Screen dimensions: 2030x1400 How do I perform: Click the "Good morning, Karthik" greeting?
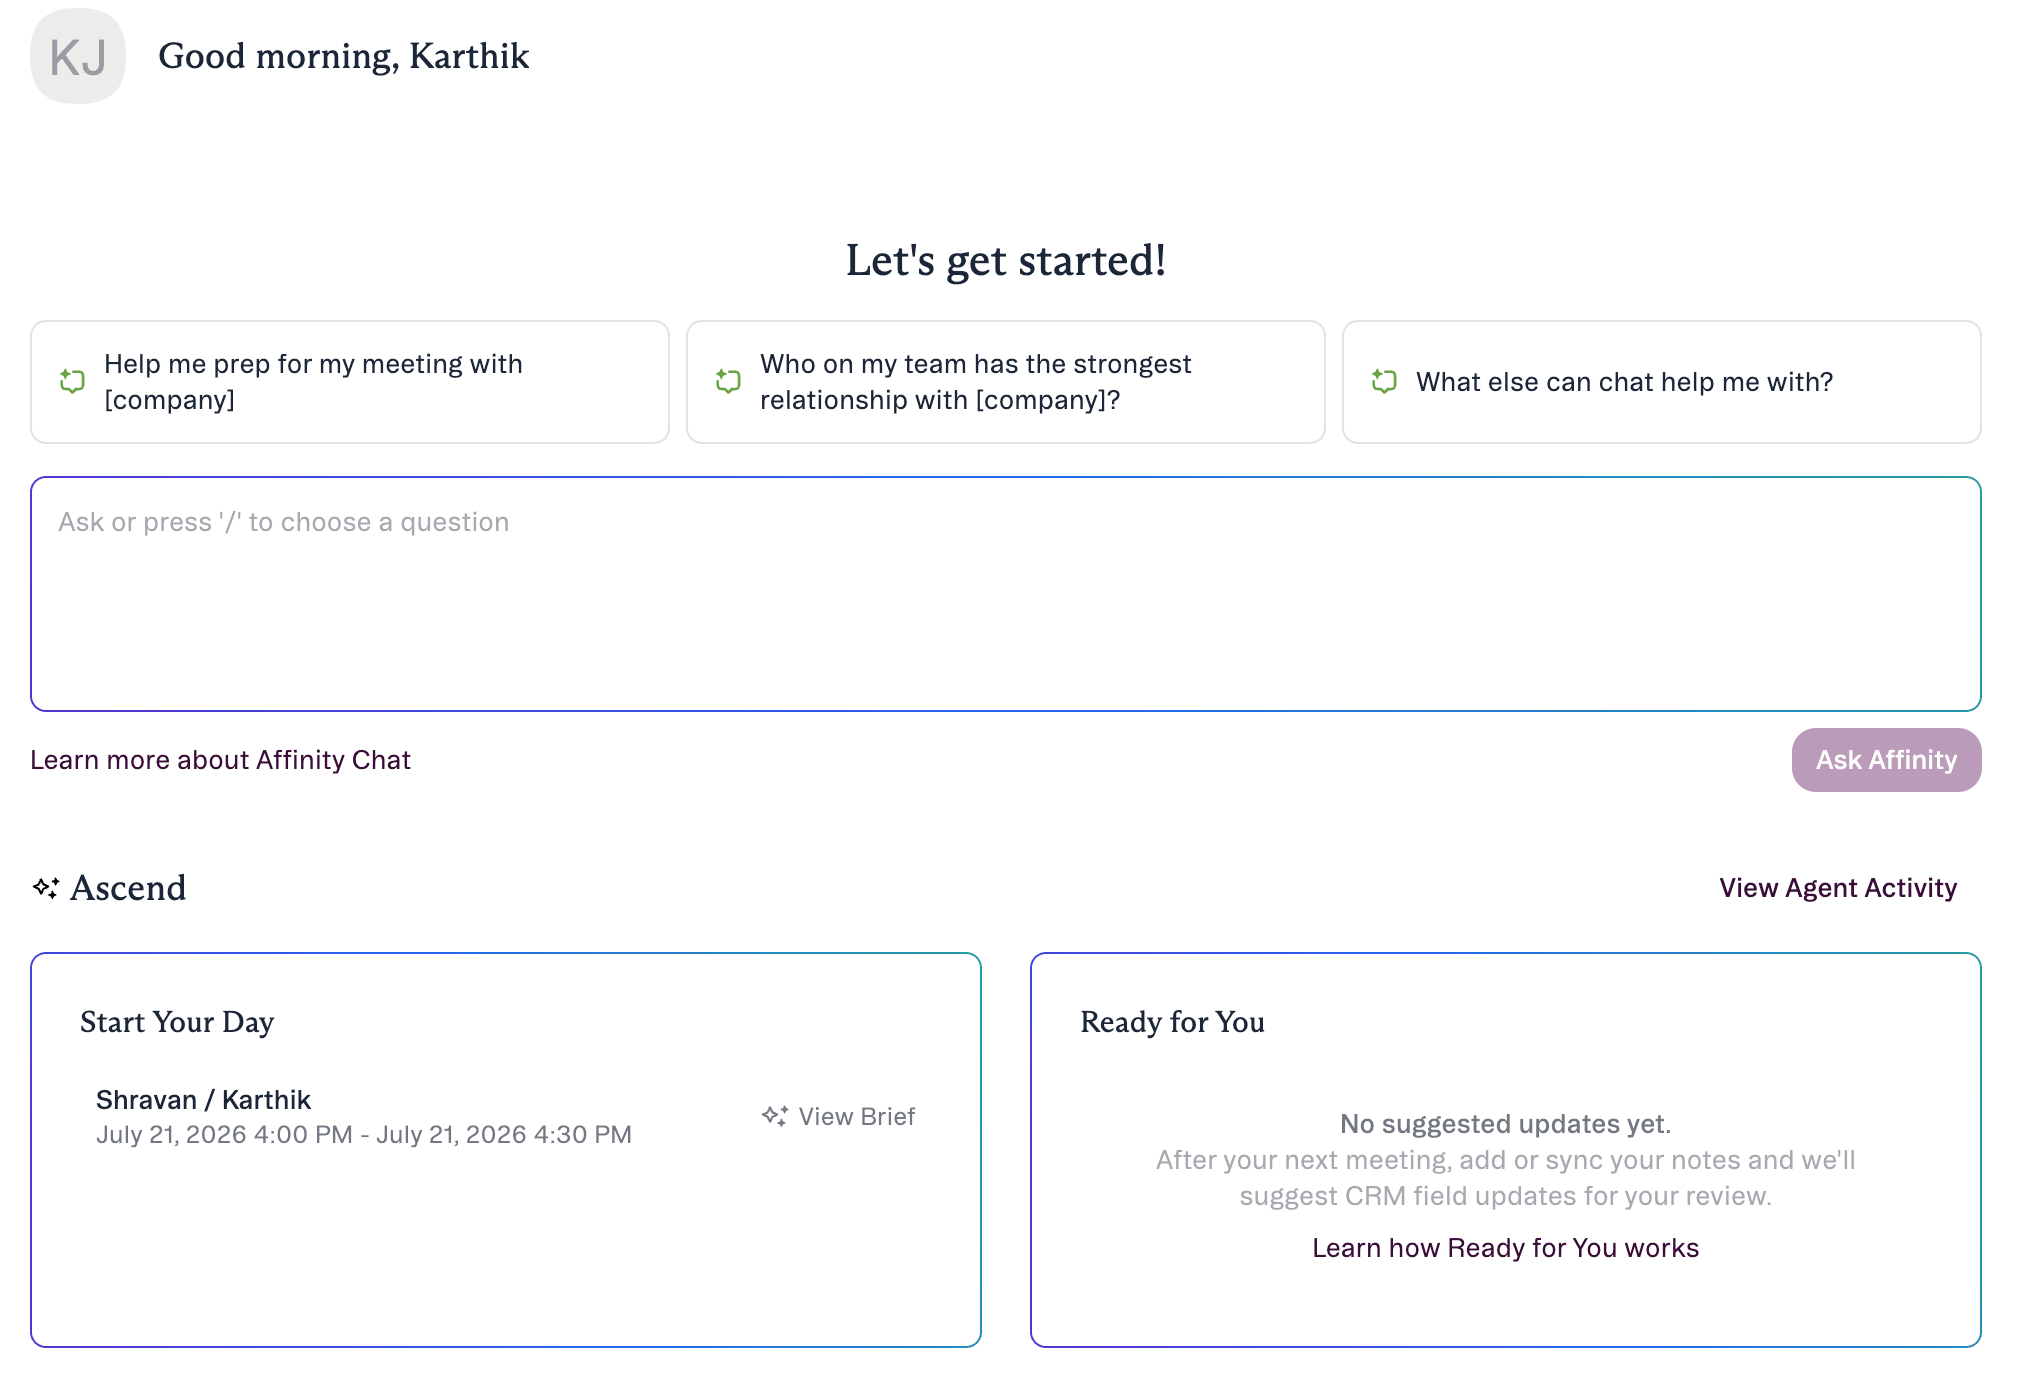coord(343,56)
